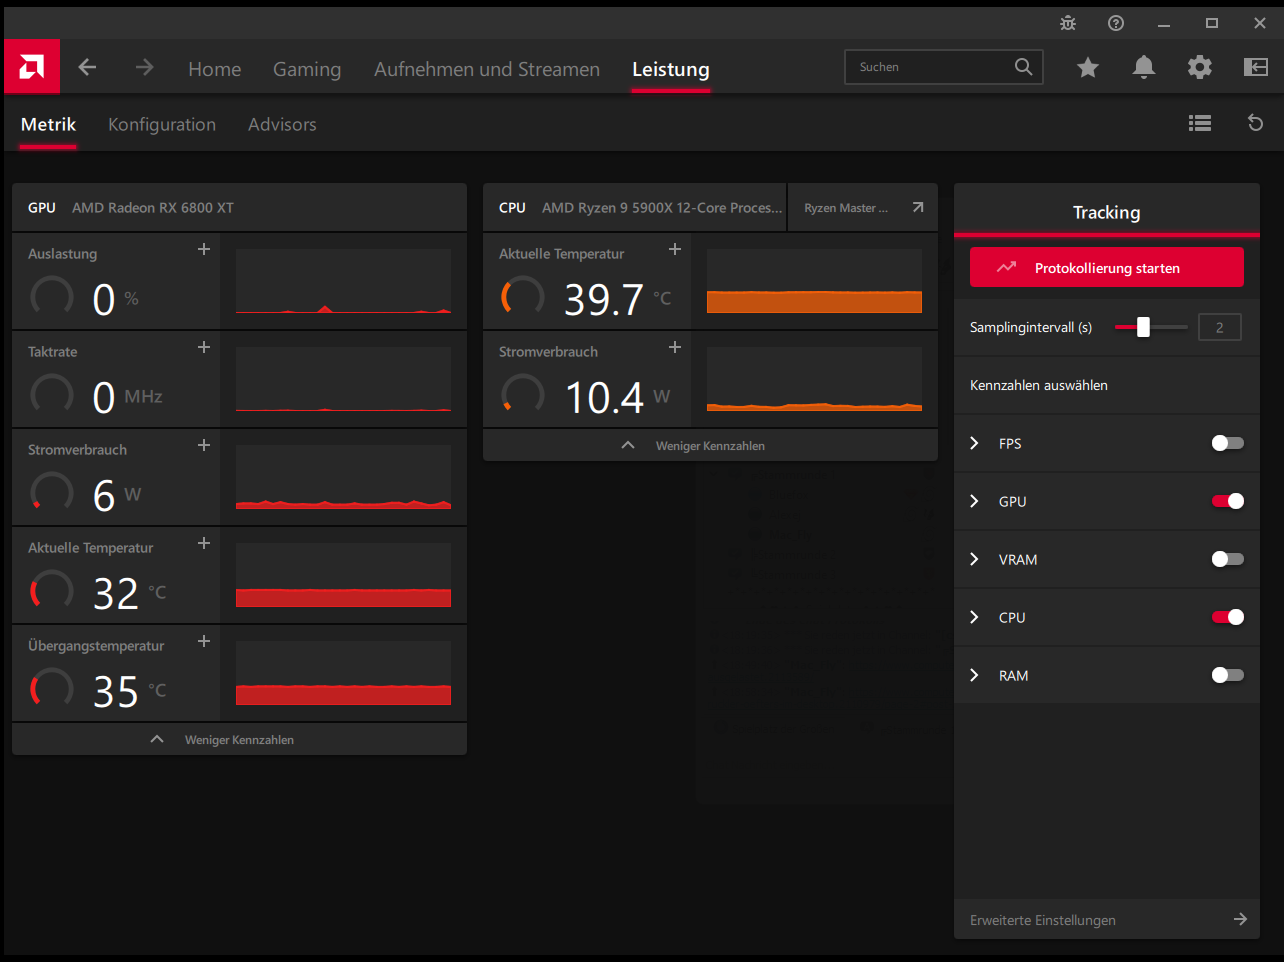
Task: Click the GPU Auslastung graph
Action: [343, 281]
